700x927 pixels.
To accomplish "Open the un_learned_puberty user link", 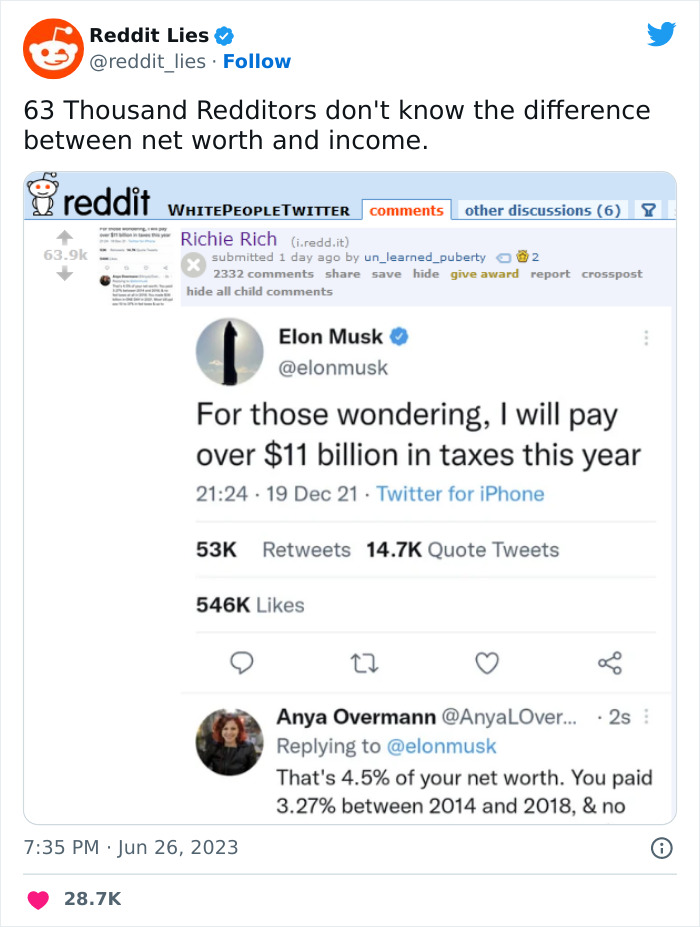I will (424, 257).
